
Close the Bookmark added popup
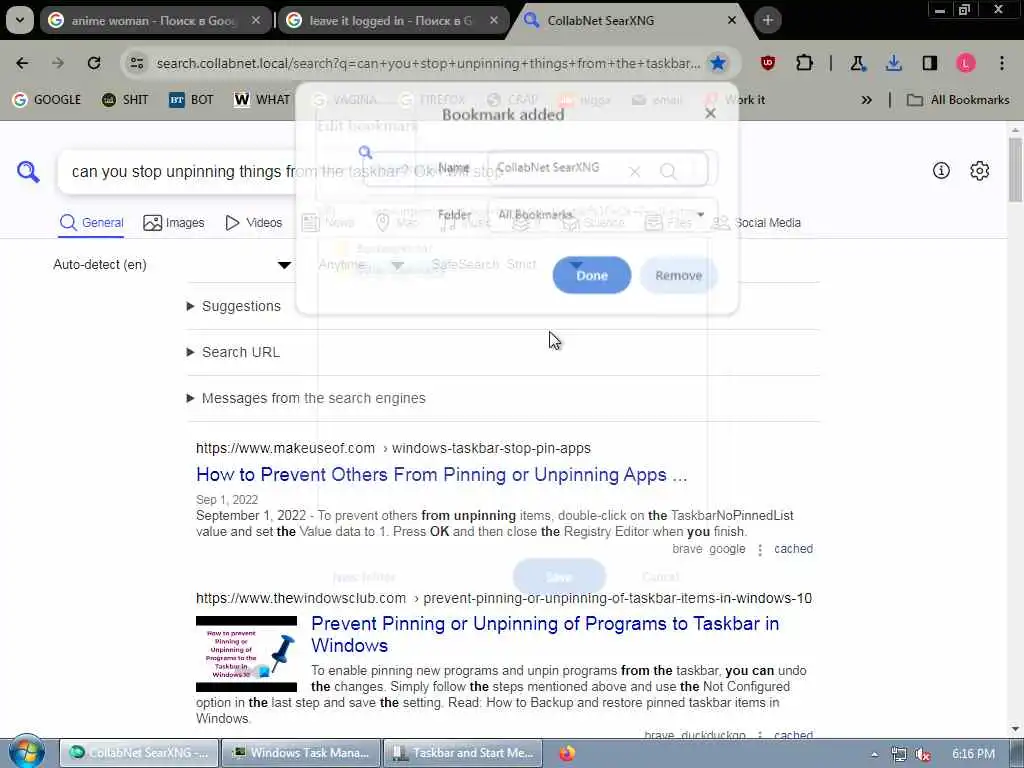point(711,114)
